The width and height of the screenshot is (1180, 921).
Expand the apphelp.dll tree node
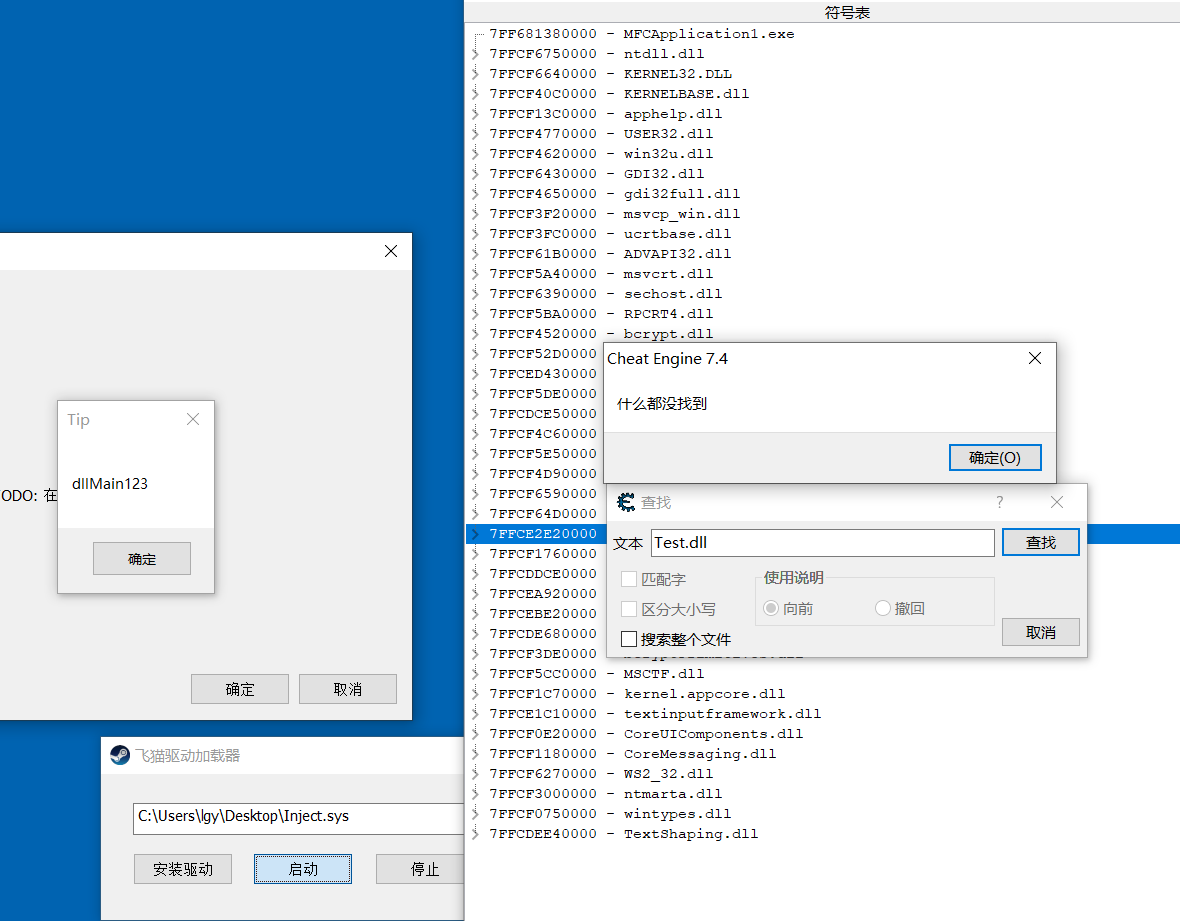(x=475, y=114)
